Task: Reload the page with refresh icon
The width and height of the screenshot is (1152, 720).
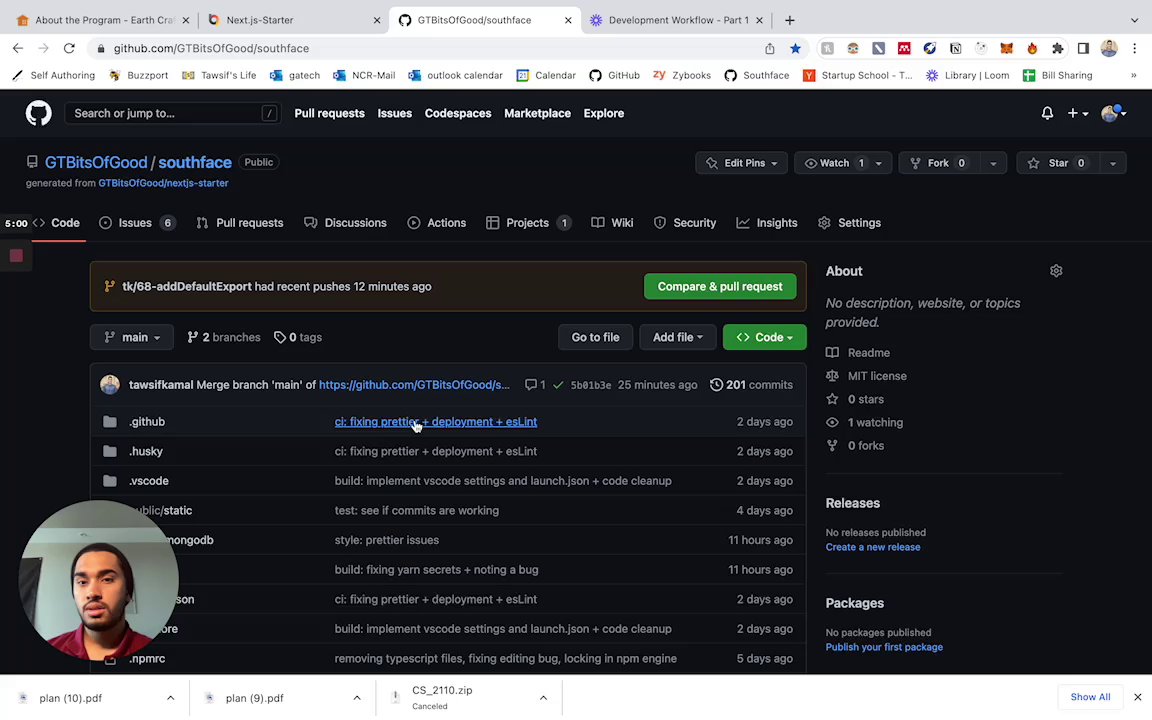Action: tap(69, 48)
